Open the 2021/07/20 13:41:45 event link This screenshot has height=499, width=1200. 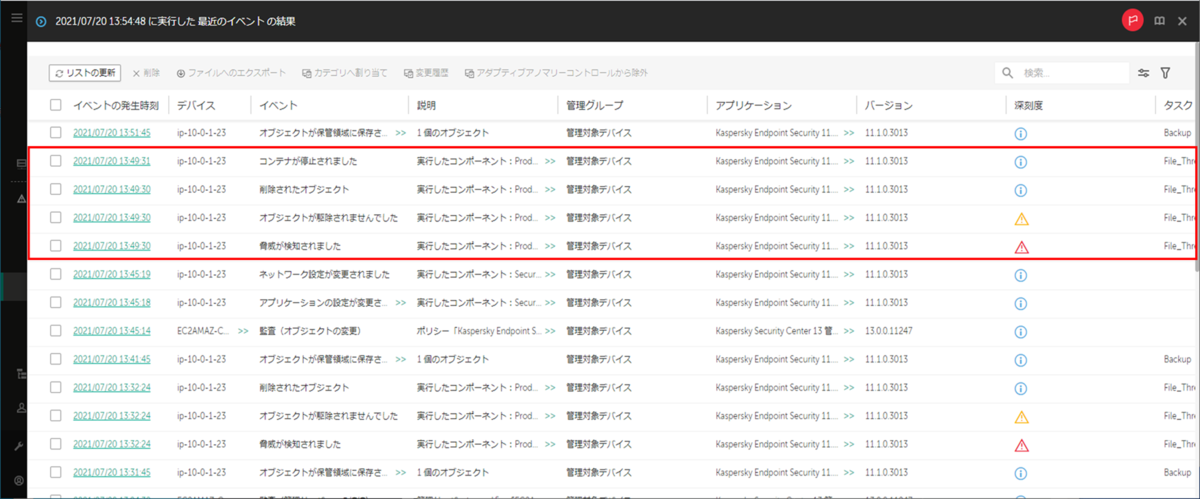coord(112,358)
